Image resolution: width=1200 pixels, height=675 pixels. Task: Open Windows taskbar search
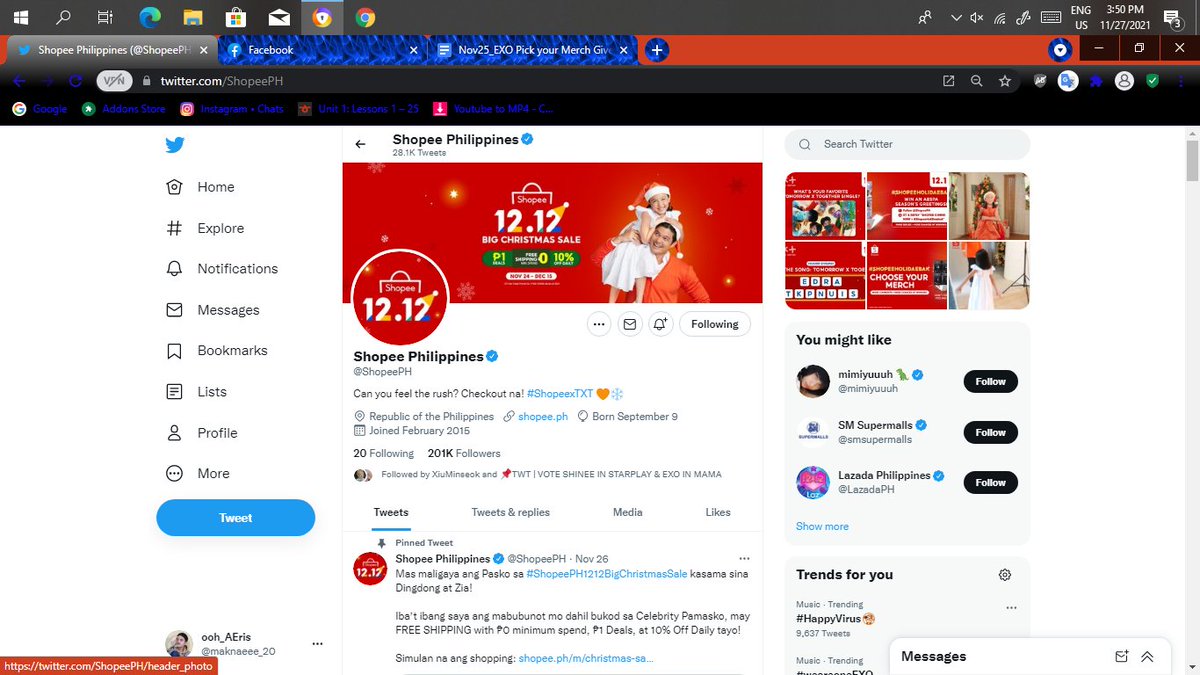[63, 17]
